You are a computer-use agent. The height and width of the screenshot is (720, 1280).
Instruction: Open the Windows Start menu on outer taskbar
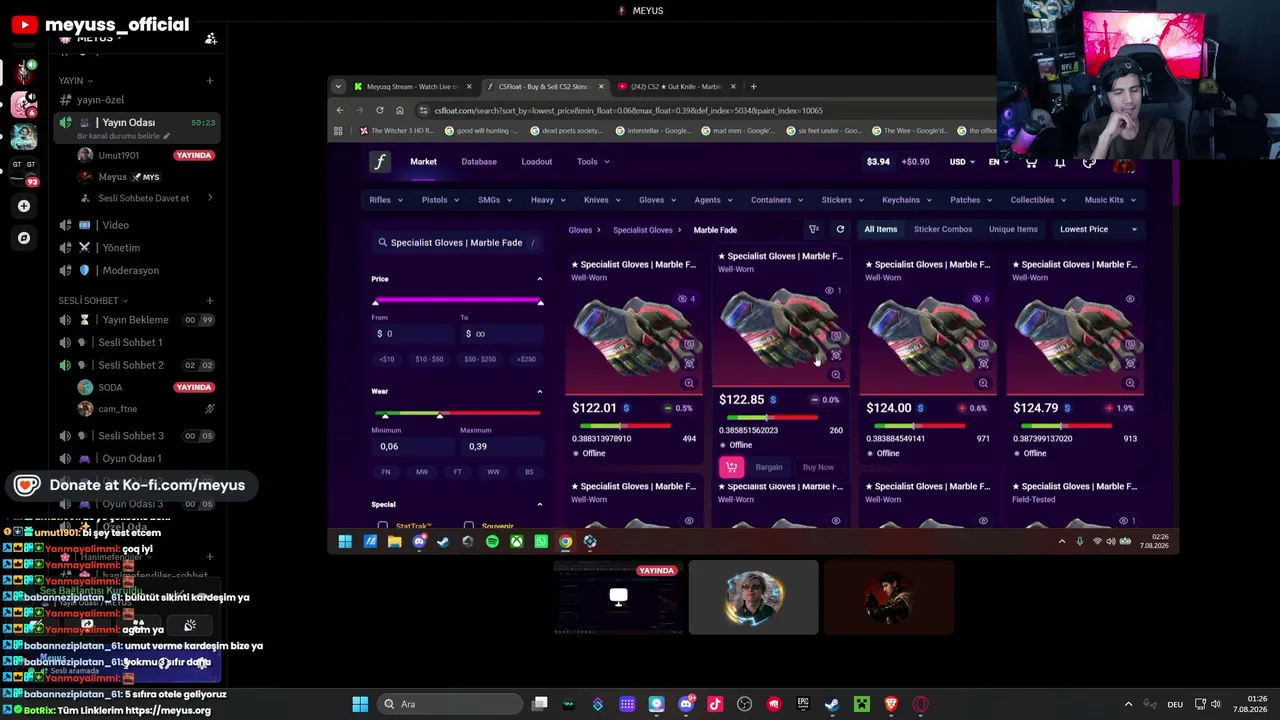pyautogui.click(x=360, y=704)
